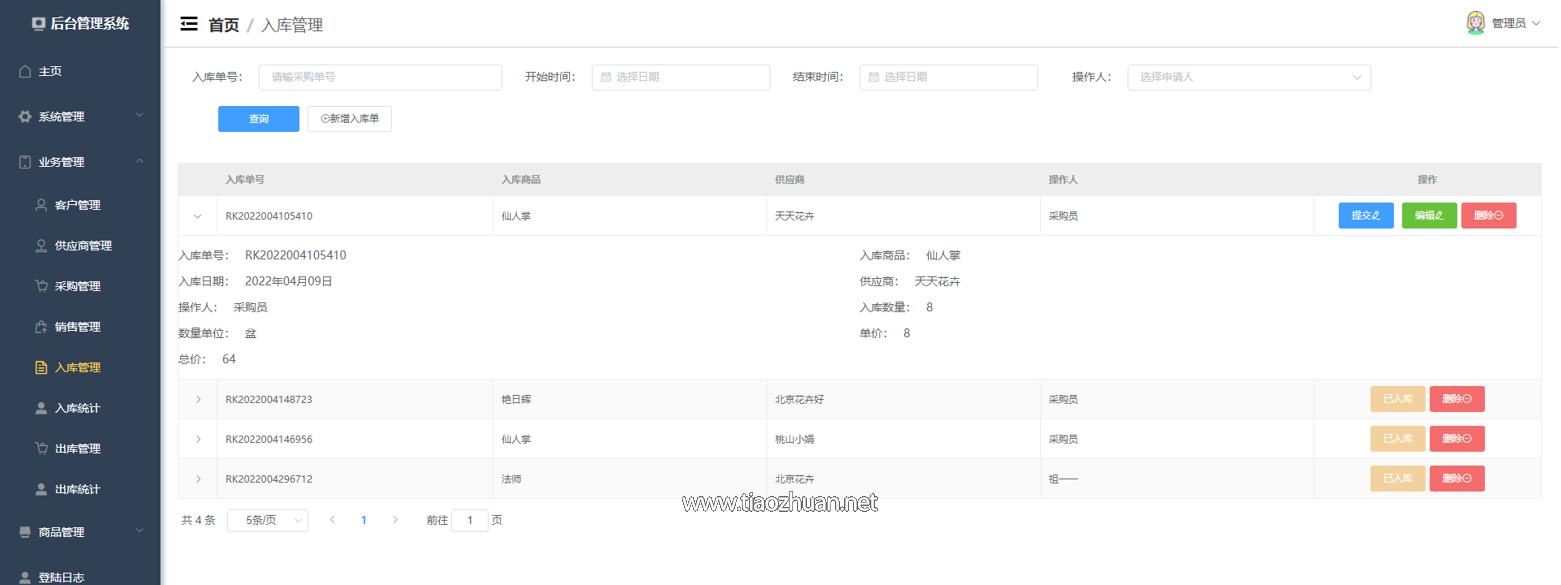Open 客户管理 in the sidebar

80,205
